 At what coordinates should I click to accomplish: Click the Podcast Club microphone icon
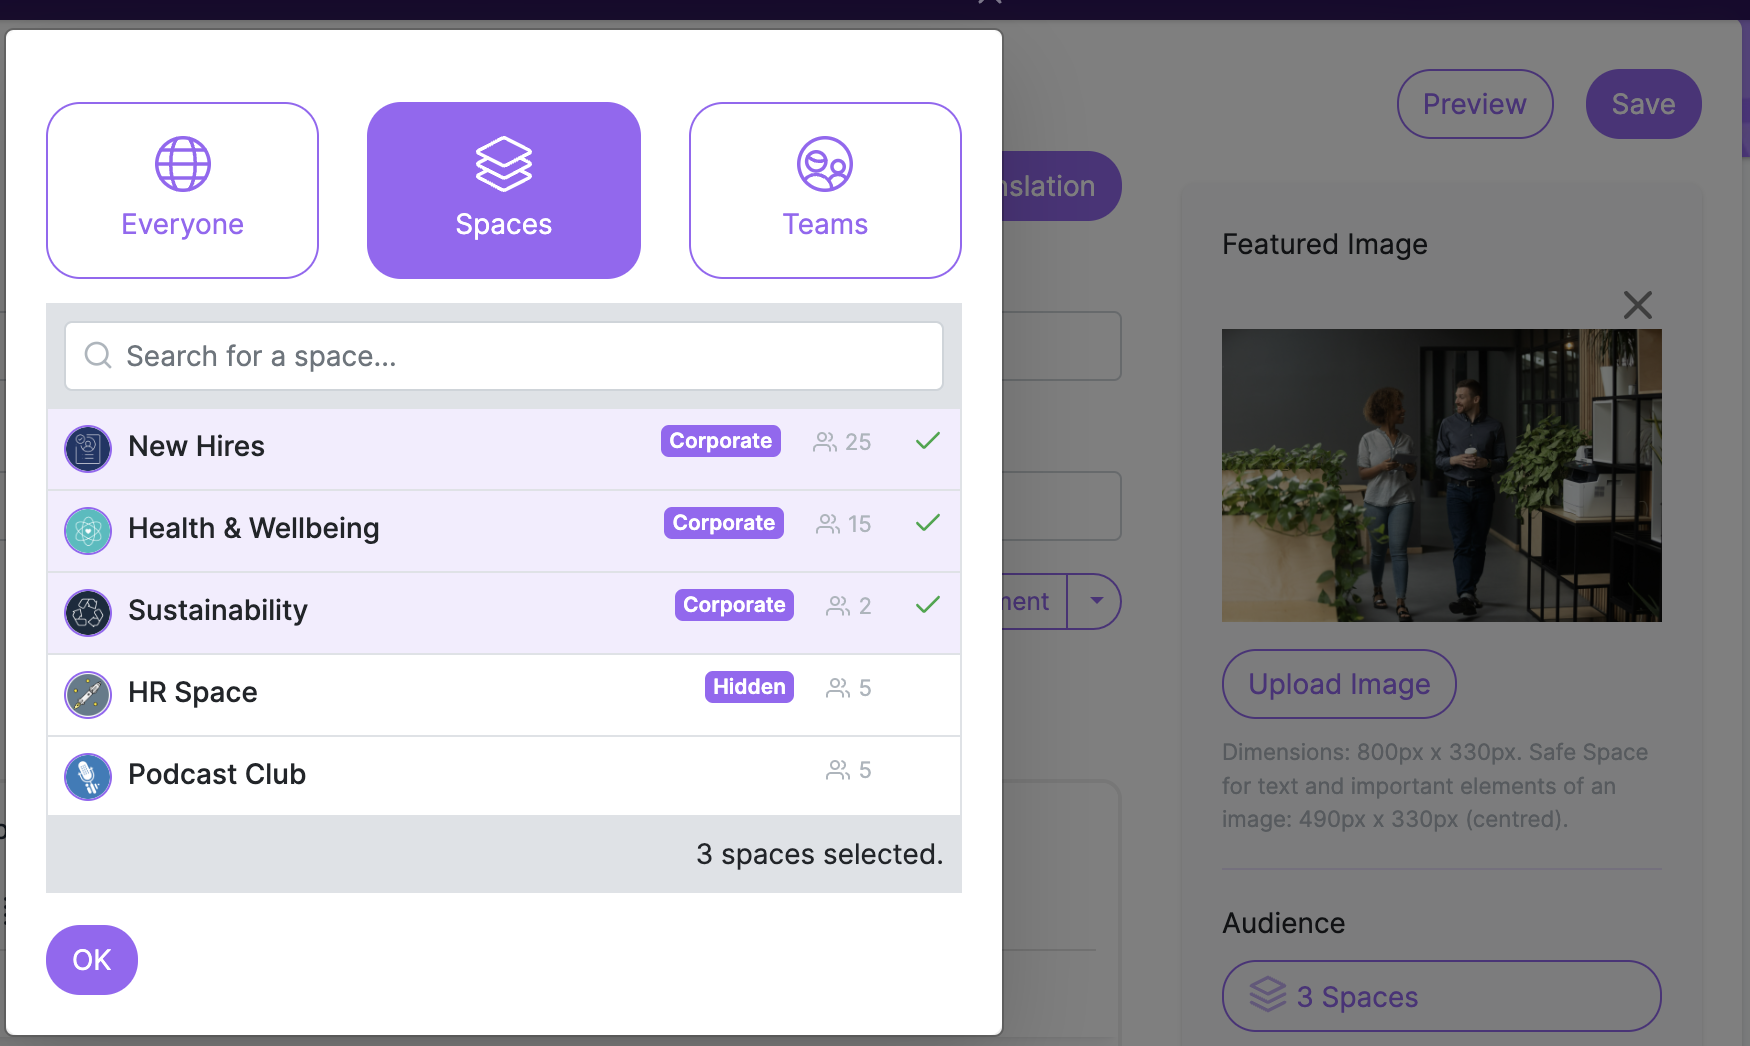[x=88, y=776]
